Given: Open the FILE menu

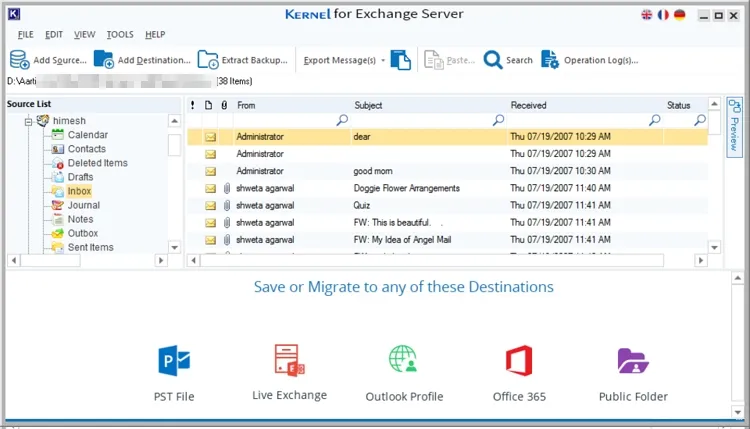Looking at the screenshot, I should click(x=25, y=34).
